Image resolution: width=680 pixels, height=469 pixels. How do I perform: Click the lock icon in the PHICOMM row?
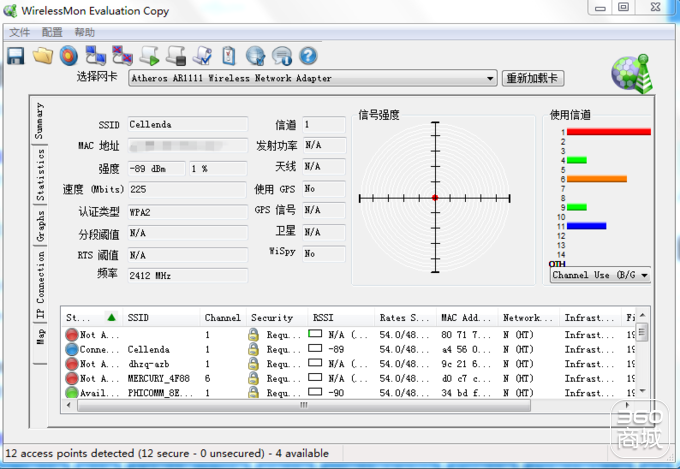point(253,393)
